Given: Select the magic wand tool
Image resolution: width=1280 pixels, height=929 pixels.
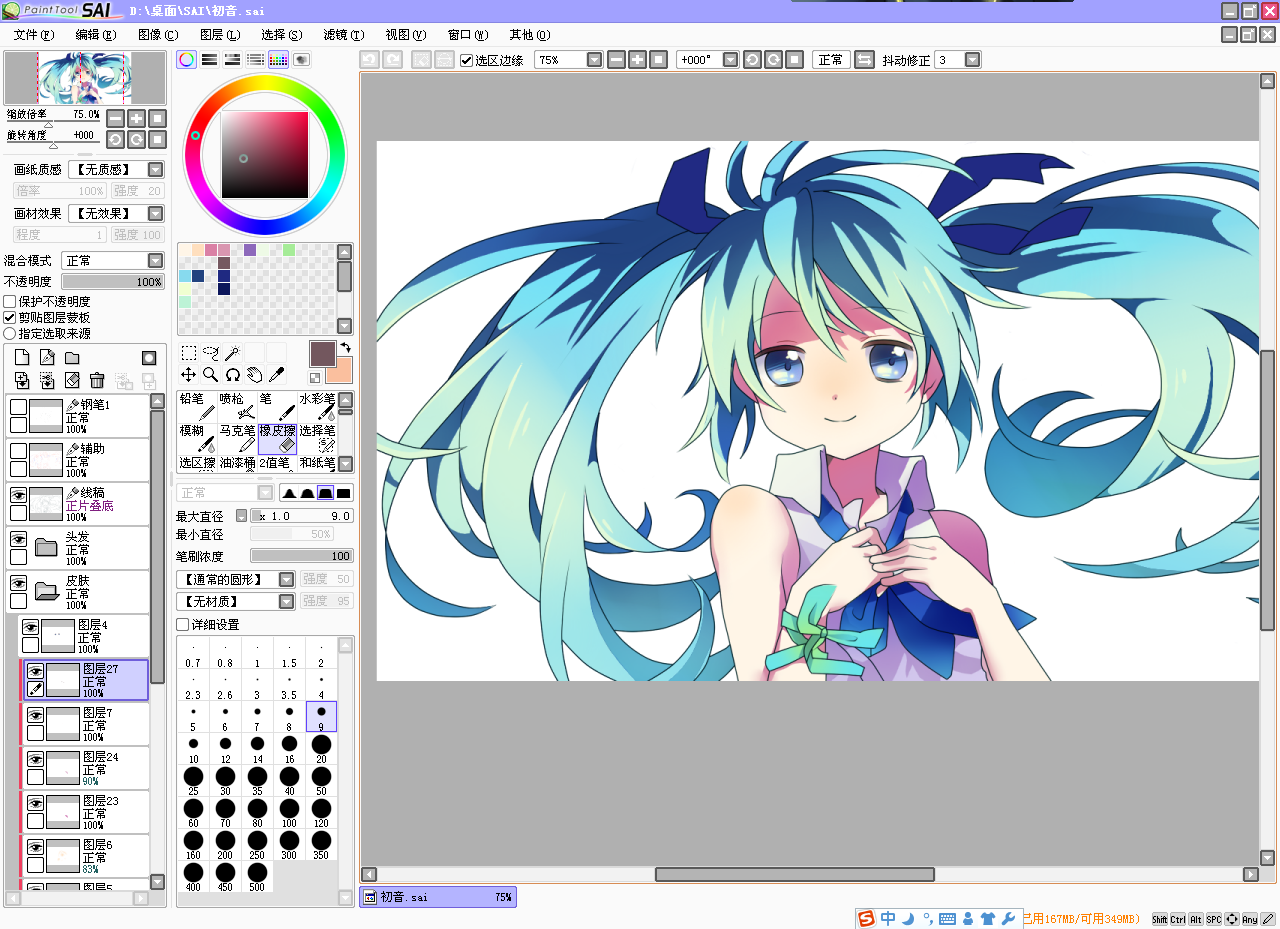Looking at the screenshot, I should 232,352.
